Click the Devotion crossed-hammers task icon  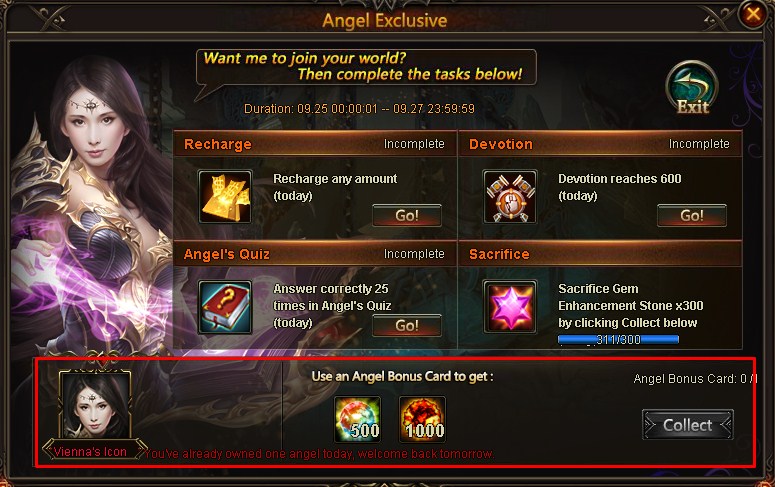510,197
